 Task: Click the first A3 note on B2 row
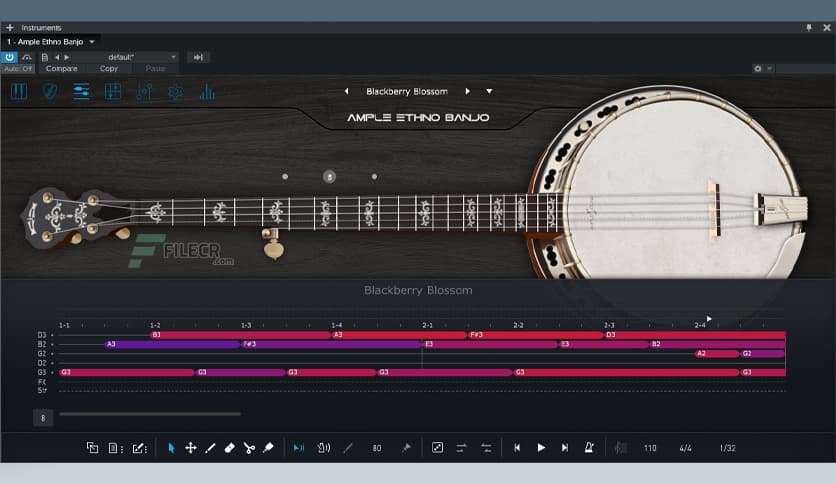click(x=173, y=344)
